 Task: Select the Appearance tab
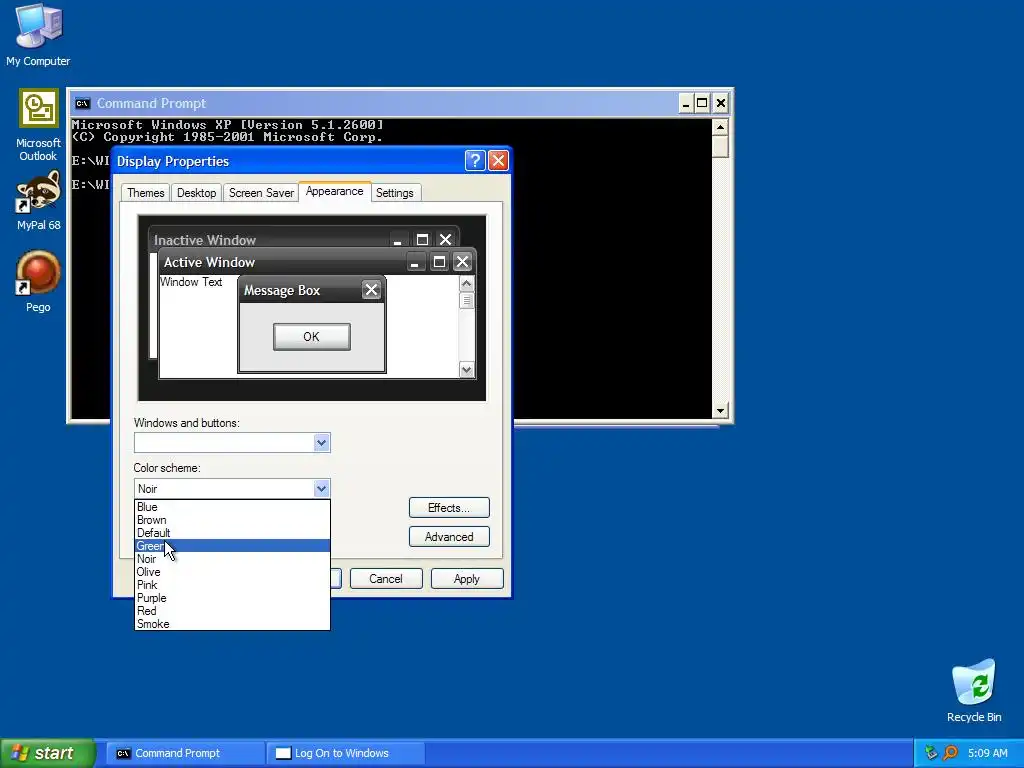(x=334, y=191)
